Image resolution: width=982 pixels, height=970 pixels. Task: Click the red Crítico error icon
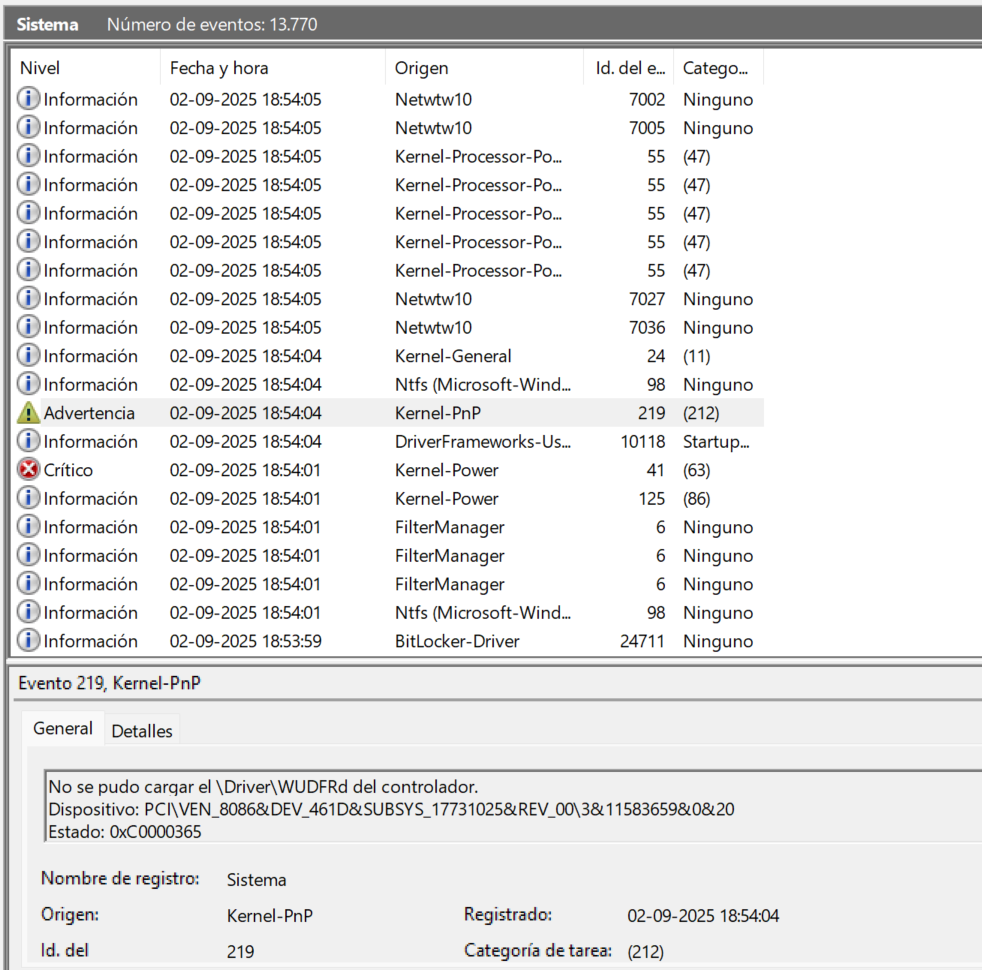(28, 469)
